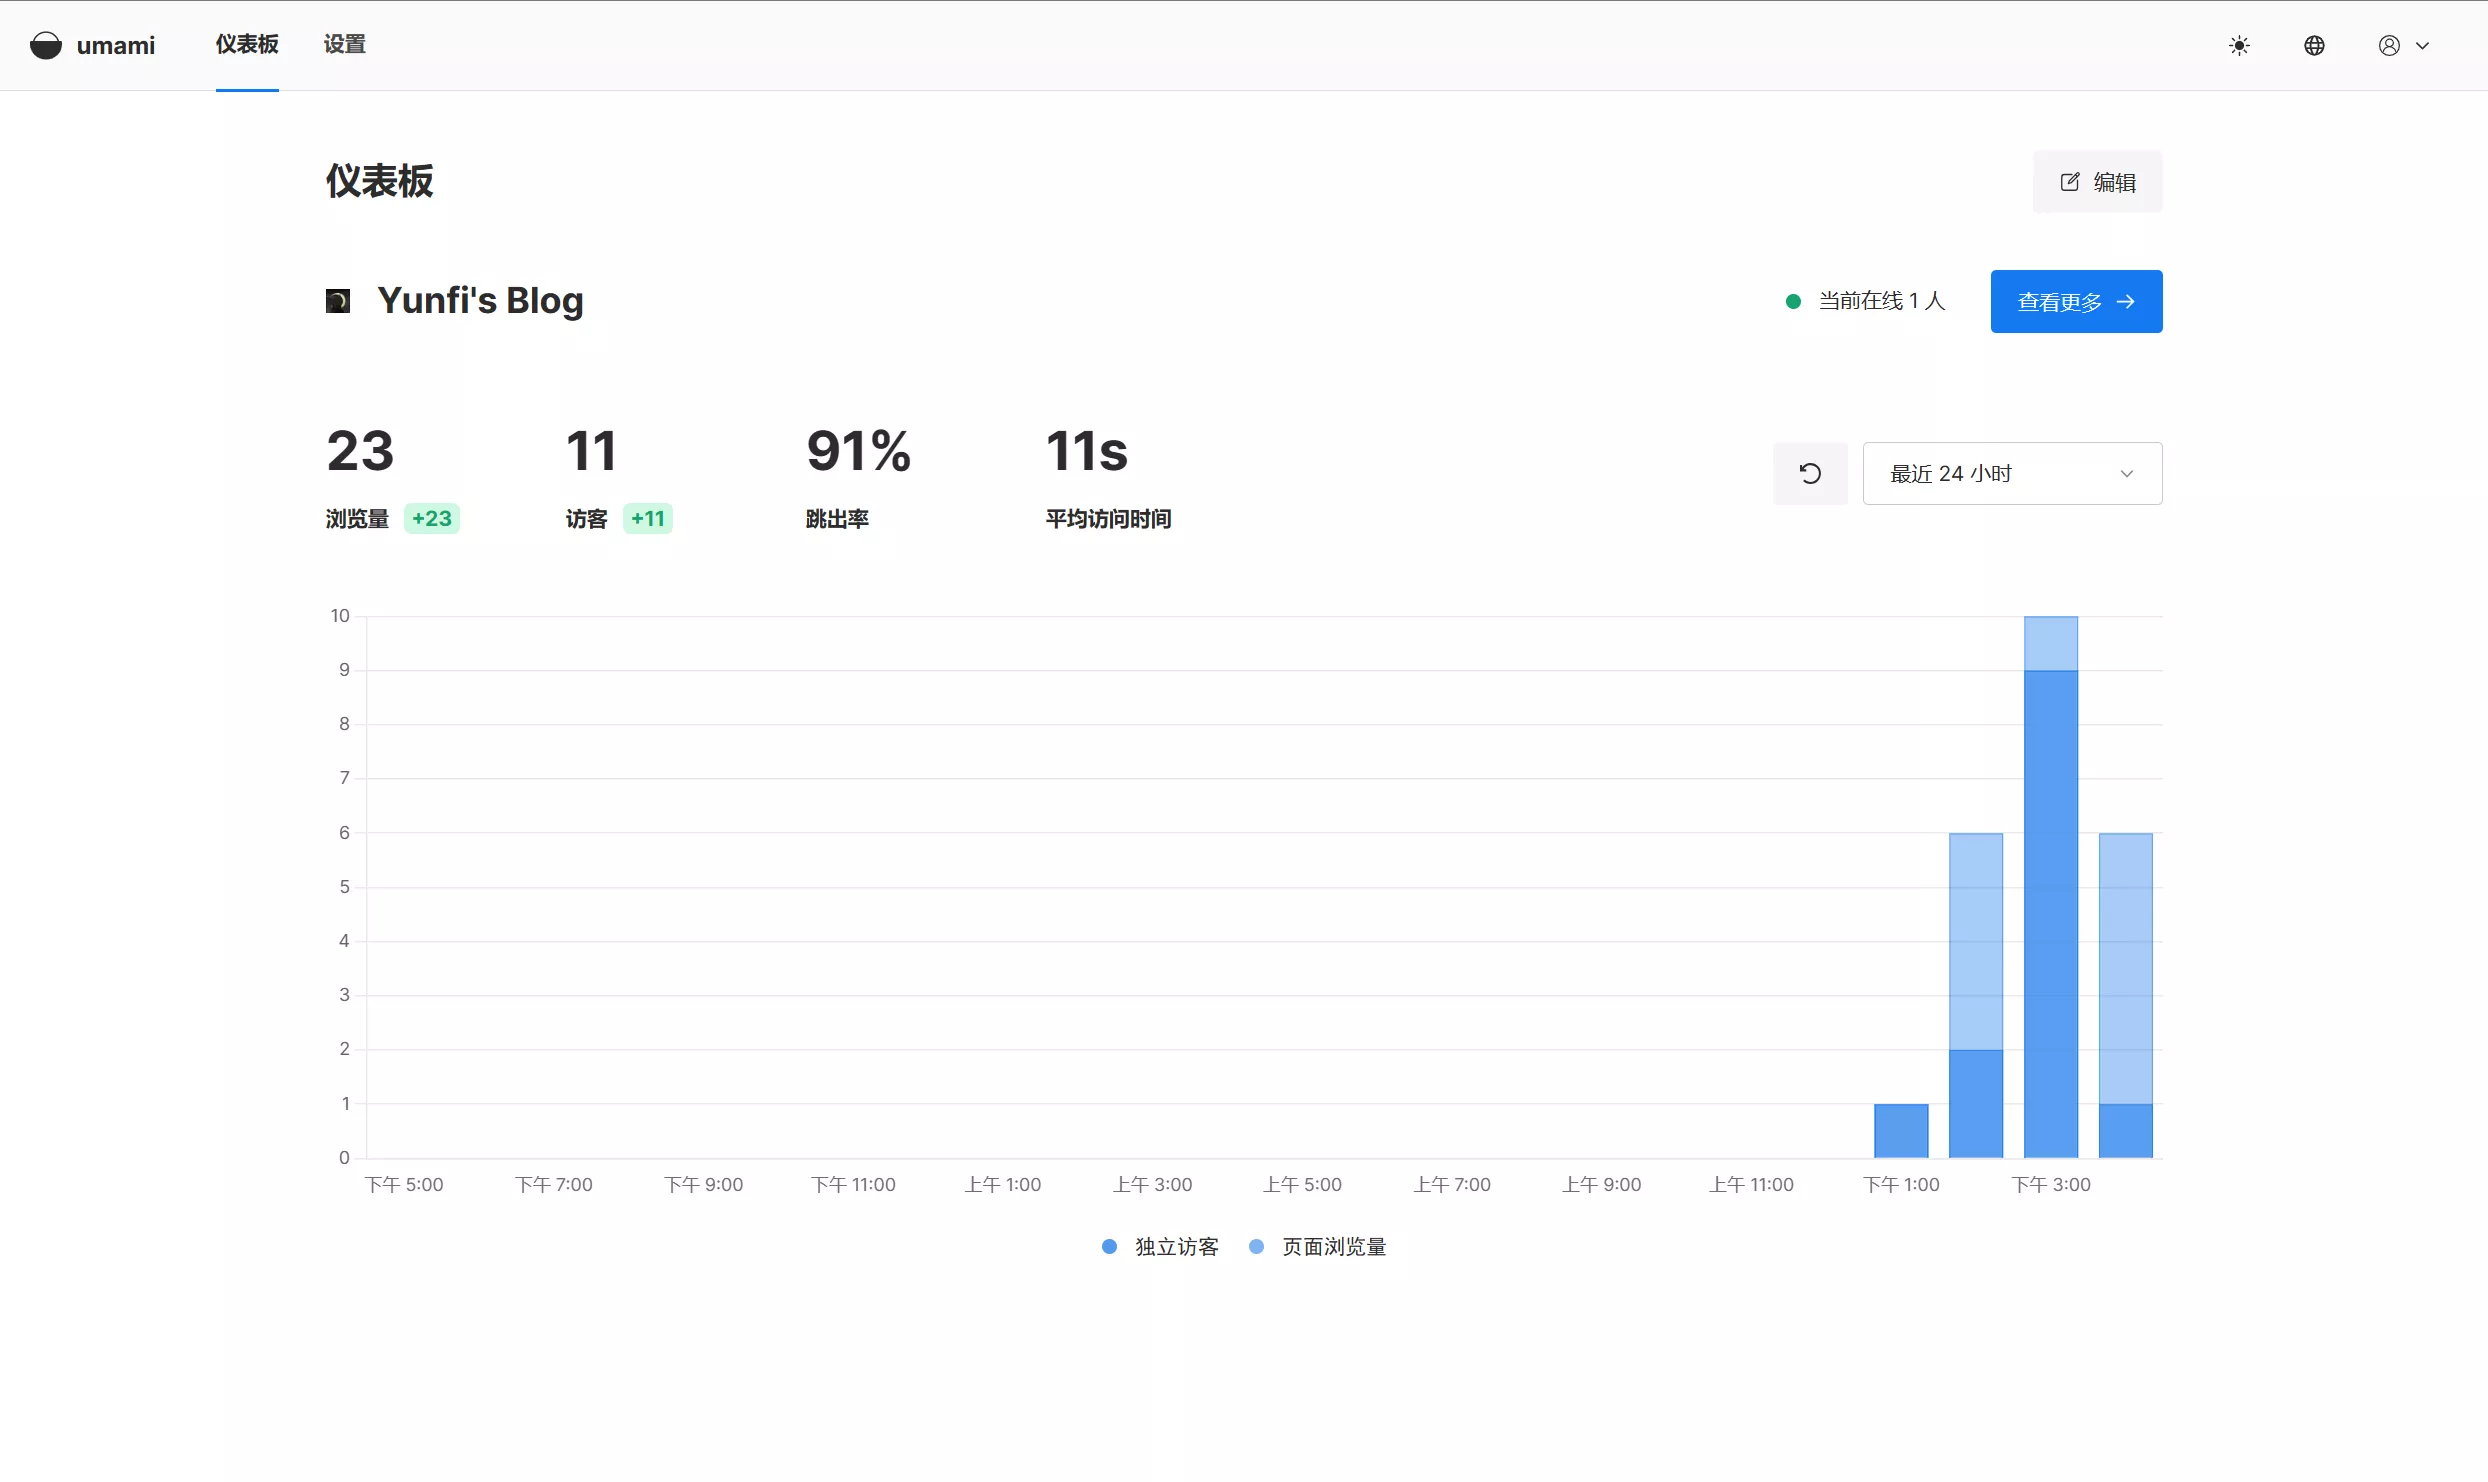
Task: Click the +23 change badge under 浏览量
Action: coord(431,519)
